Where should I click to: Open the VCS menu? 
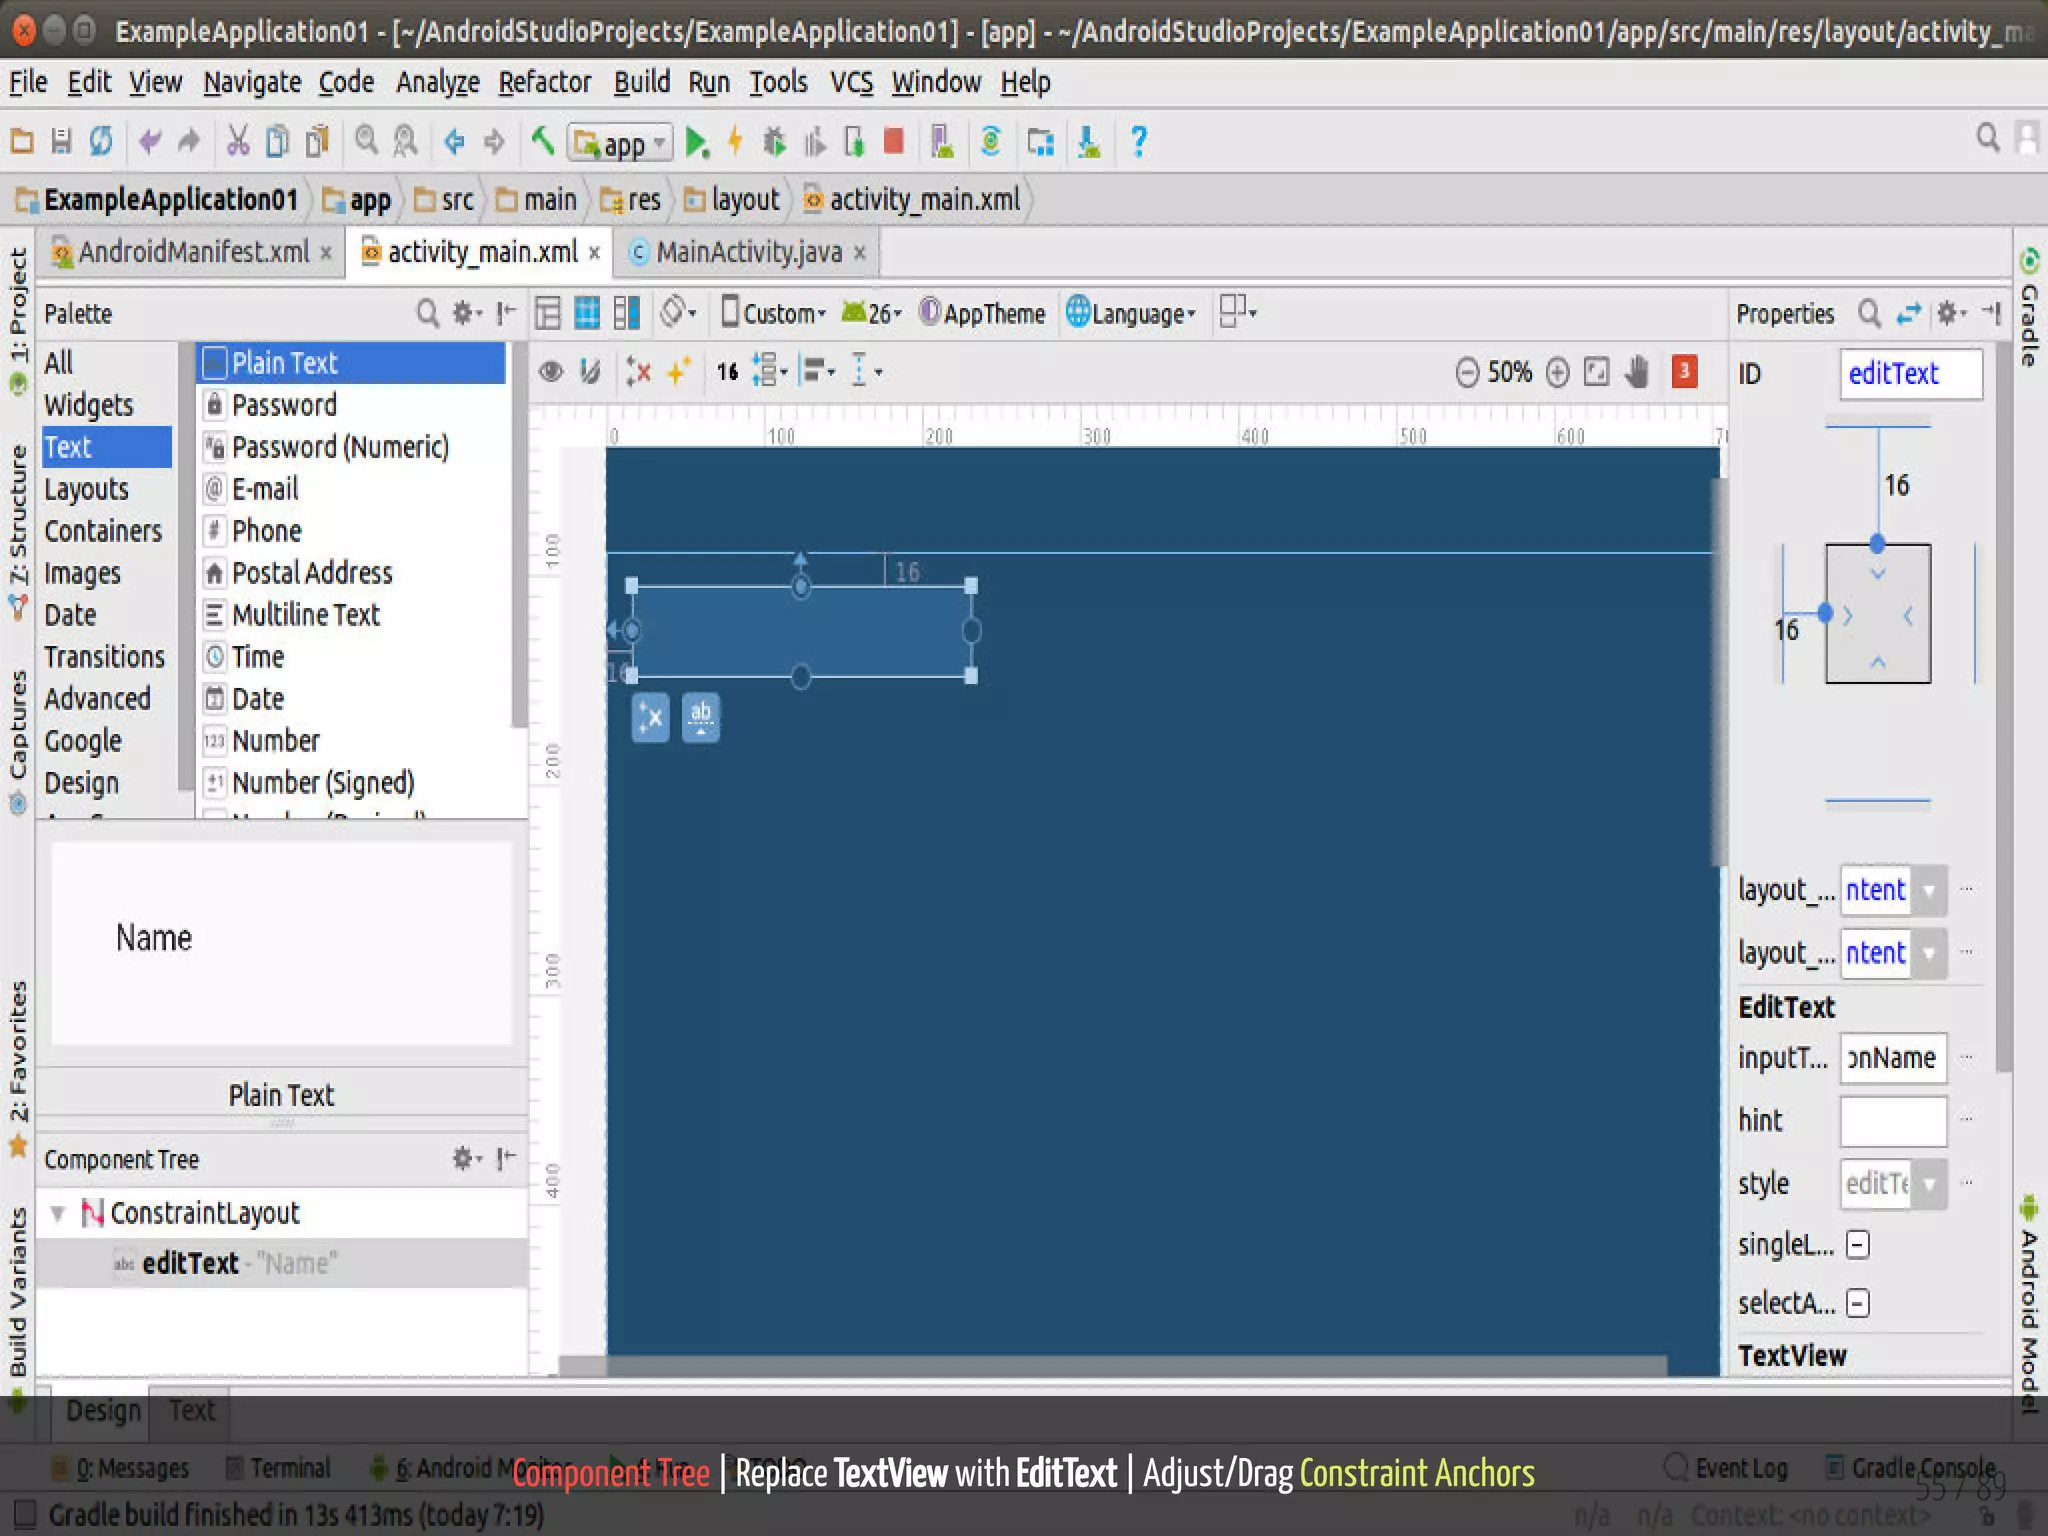(x=852, y=83)
